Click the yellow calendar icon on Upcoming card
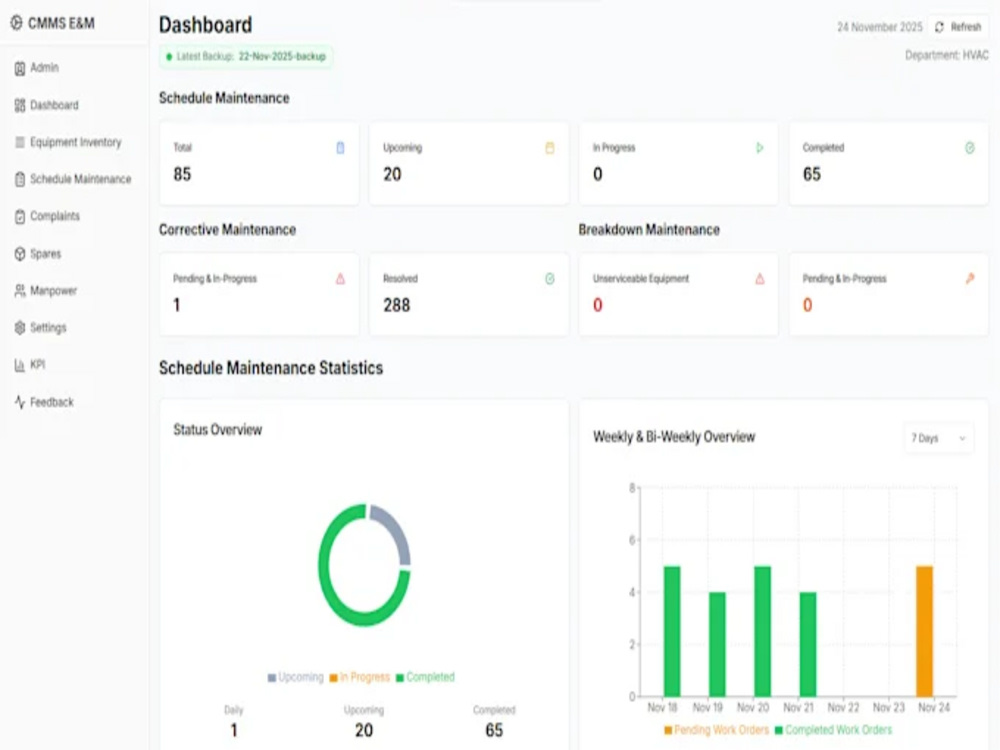The image size is (1000, 750). (x=550, y=148)
